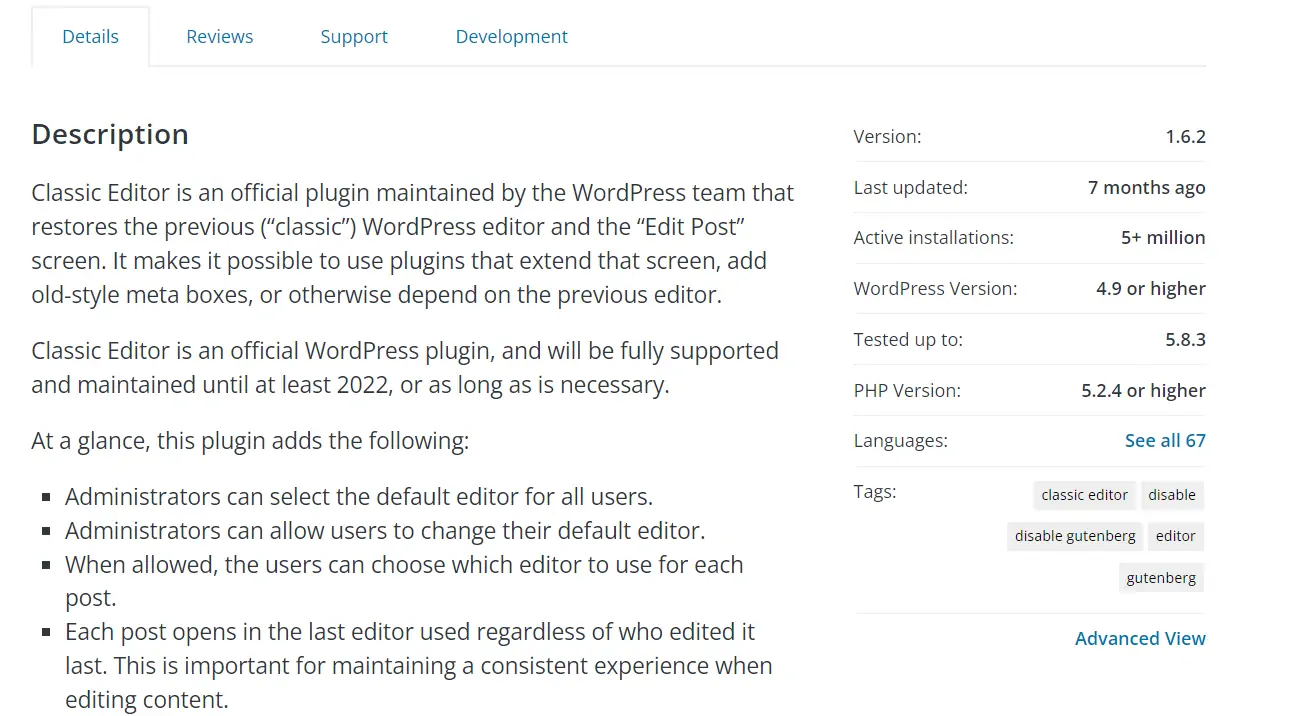Open the Advanced View link
Viewport: 1292px width, 716px height.
1140,639
